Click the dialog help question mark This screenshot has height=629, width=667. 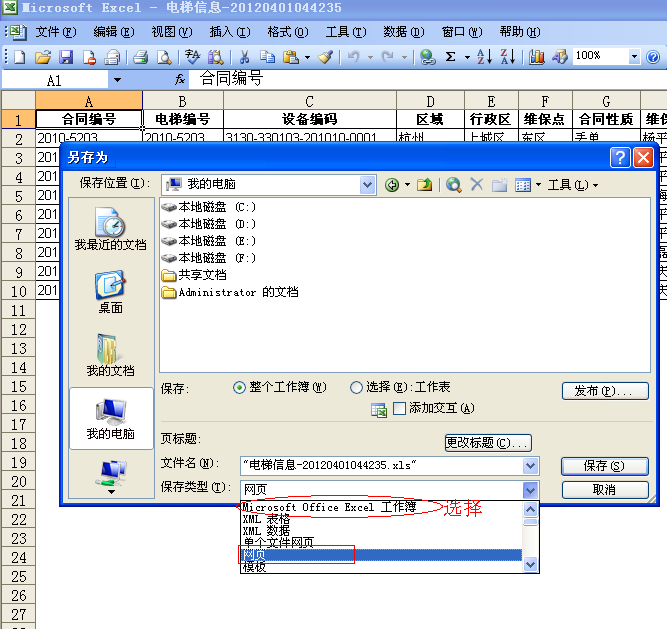click(x=620, y=157)
